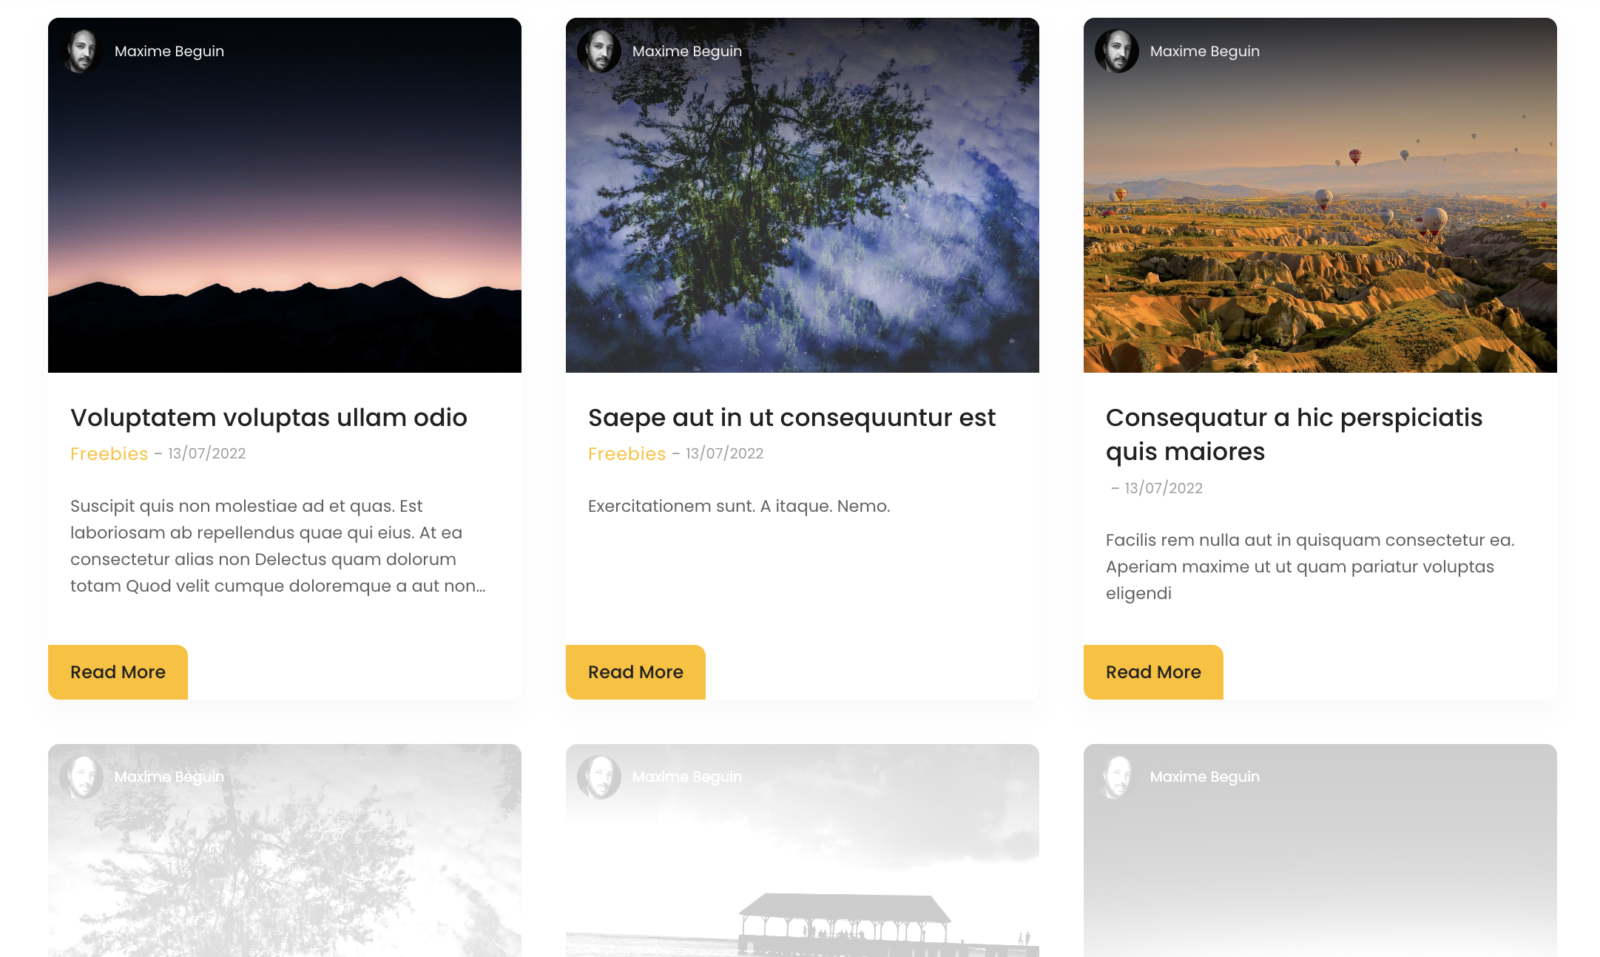Click Maxime Beguin name on sunset card
The height and width of the screenshot is (957, 1600).
point(169,51)
